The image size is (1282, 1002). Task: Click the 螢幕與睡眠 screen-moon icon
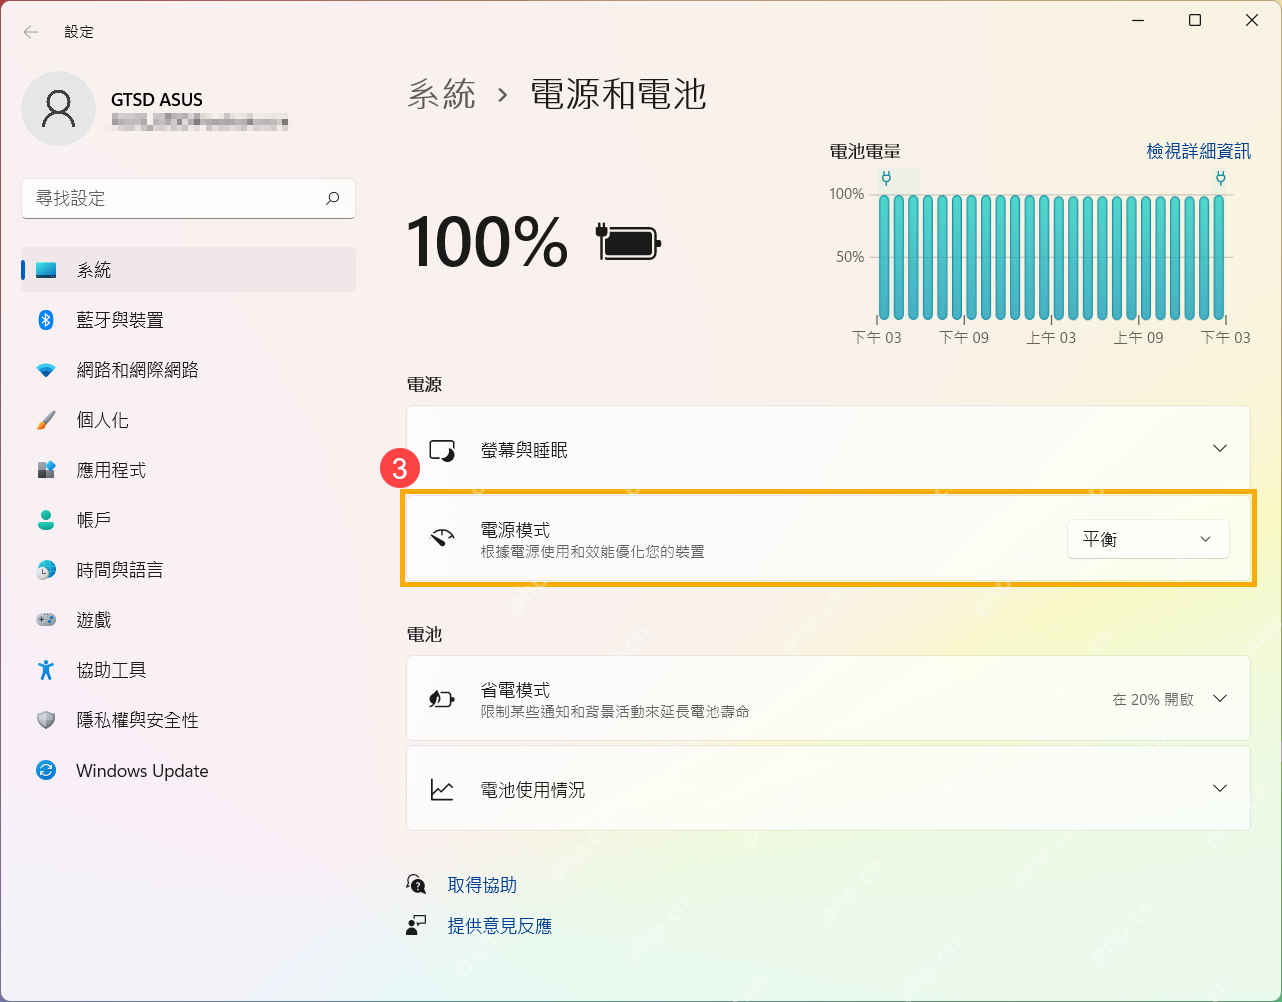click(442, 450)
